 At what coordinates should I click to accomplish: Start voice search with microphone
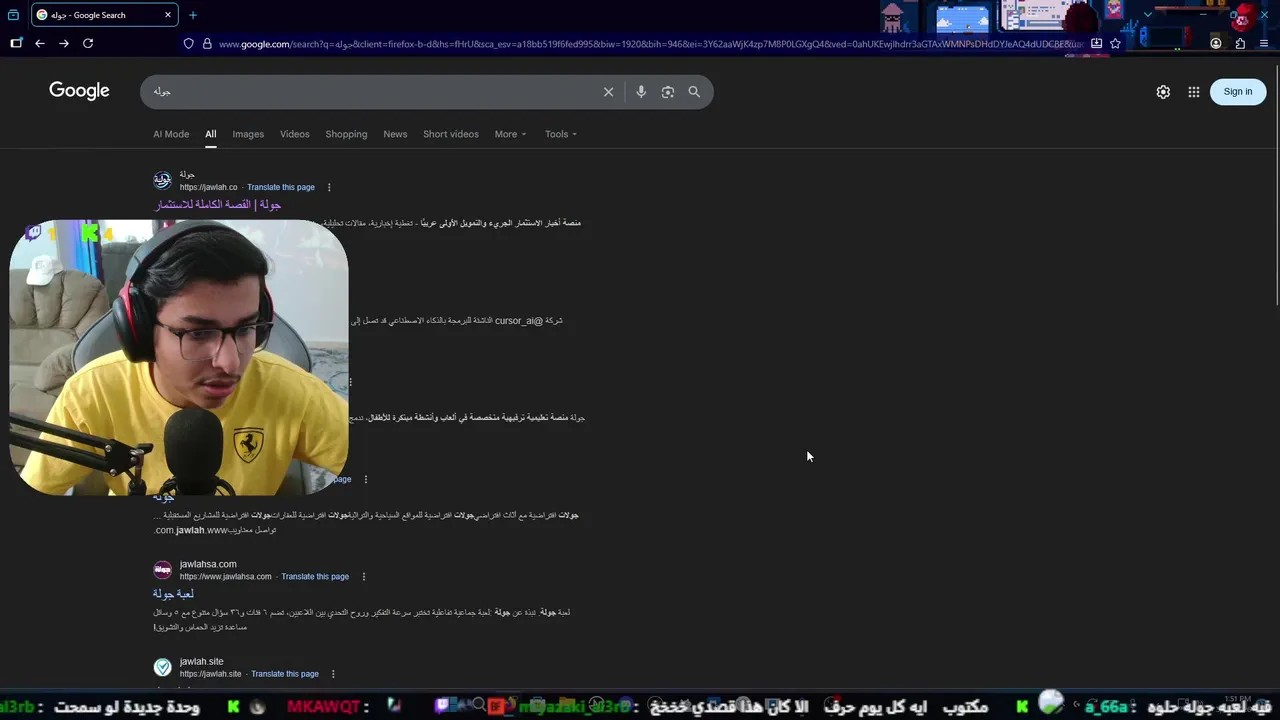641,92
